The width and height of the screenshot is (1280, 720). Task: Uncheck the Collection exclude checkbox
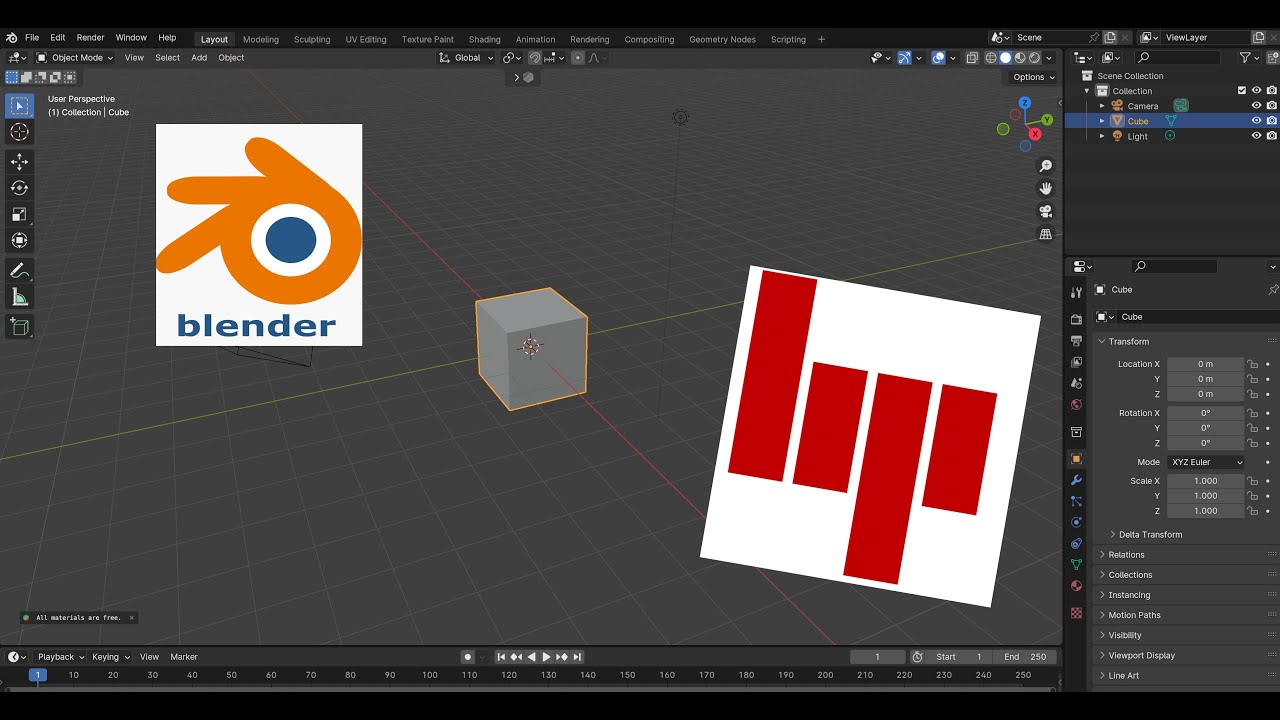tap(1242, 91)
